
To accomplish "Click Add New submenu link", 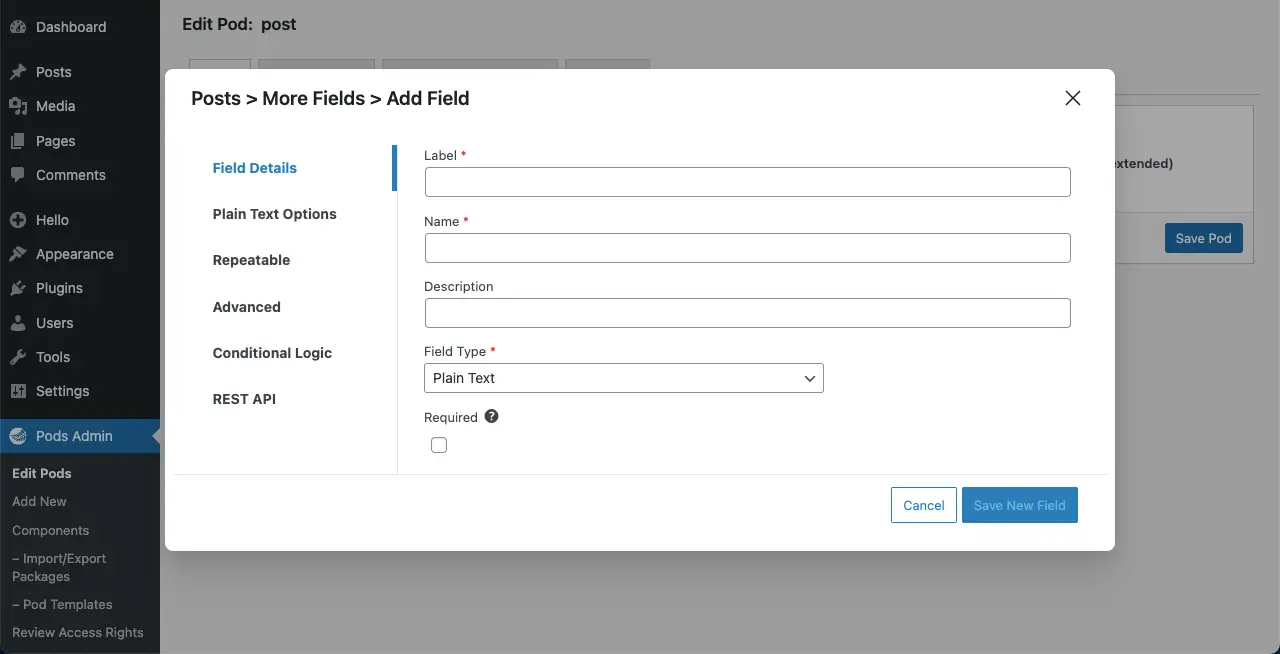I will coord(39,501).
